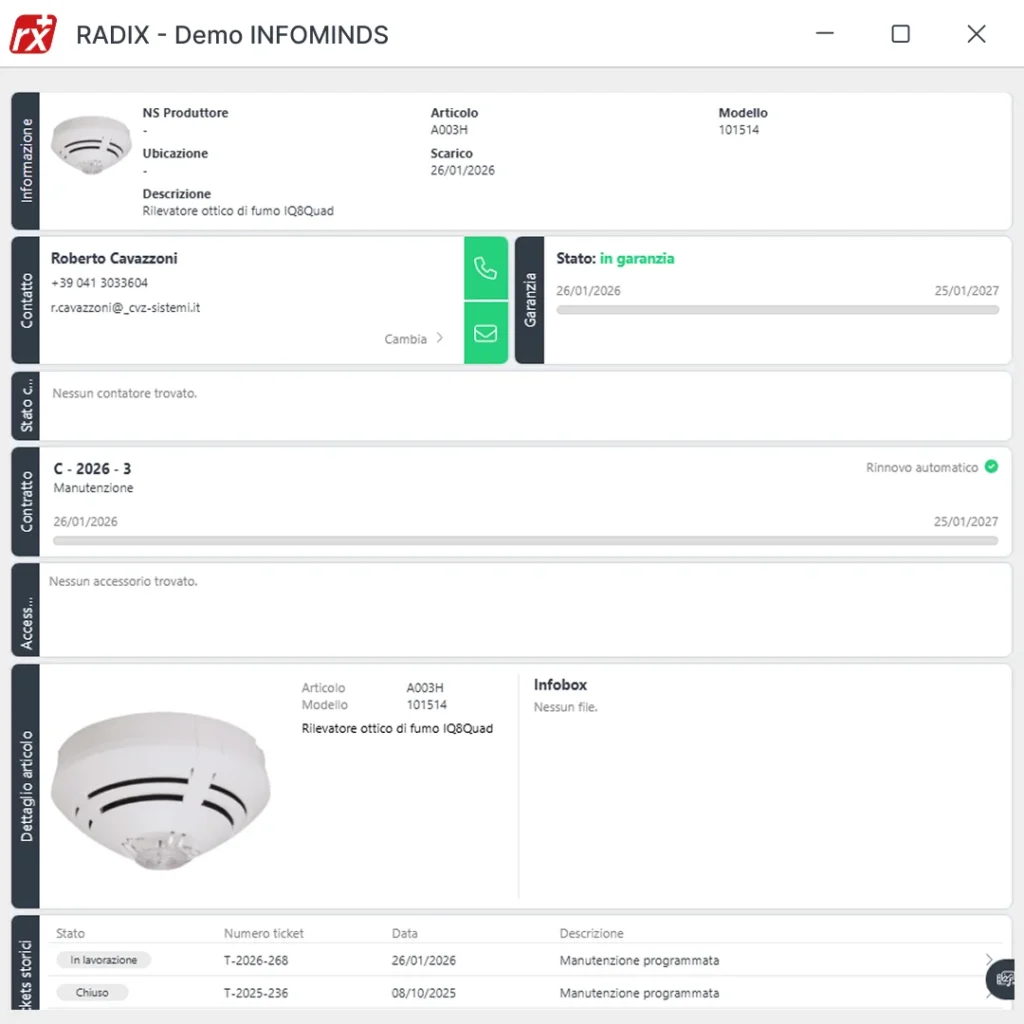
Task: Click the phone number +39 041 3033604
Action: click(x=99, y=283)
